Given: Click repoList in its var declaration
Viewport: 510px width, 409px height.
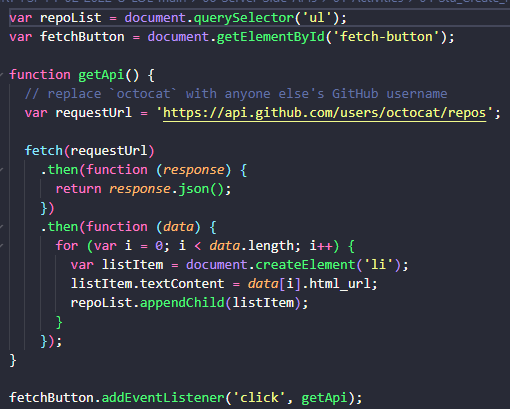Looking at the screenshot, I should pyautogui.click(x=70, y=18).
